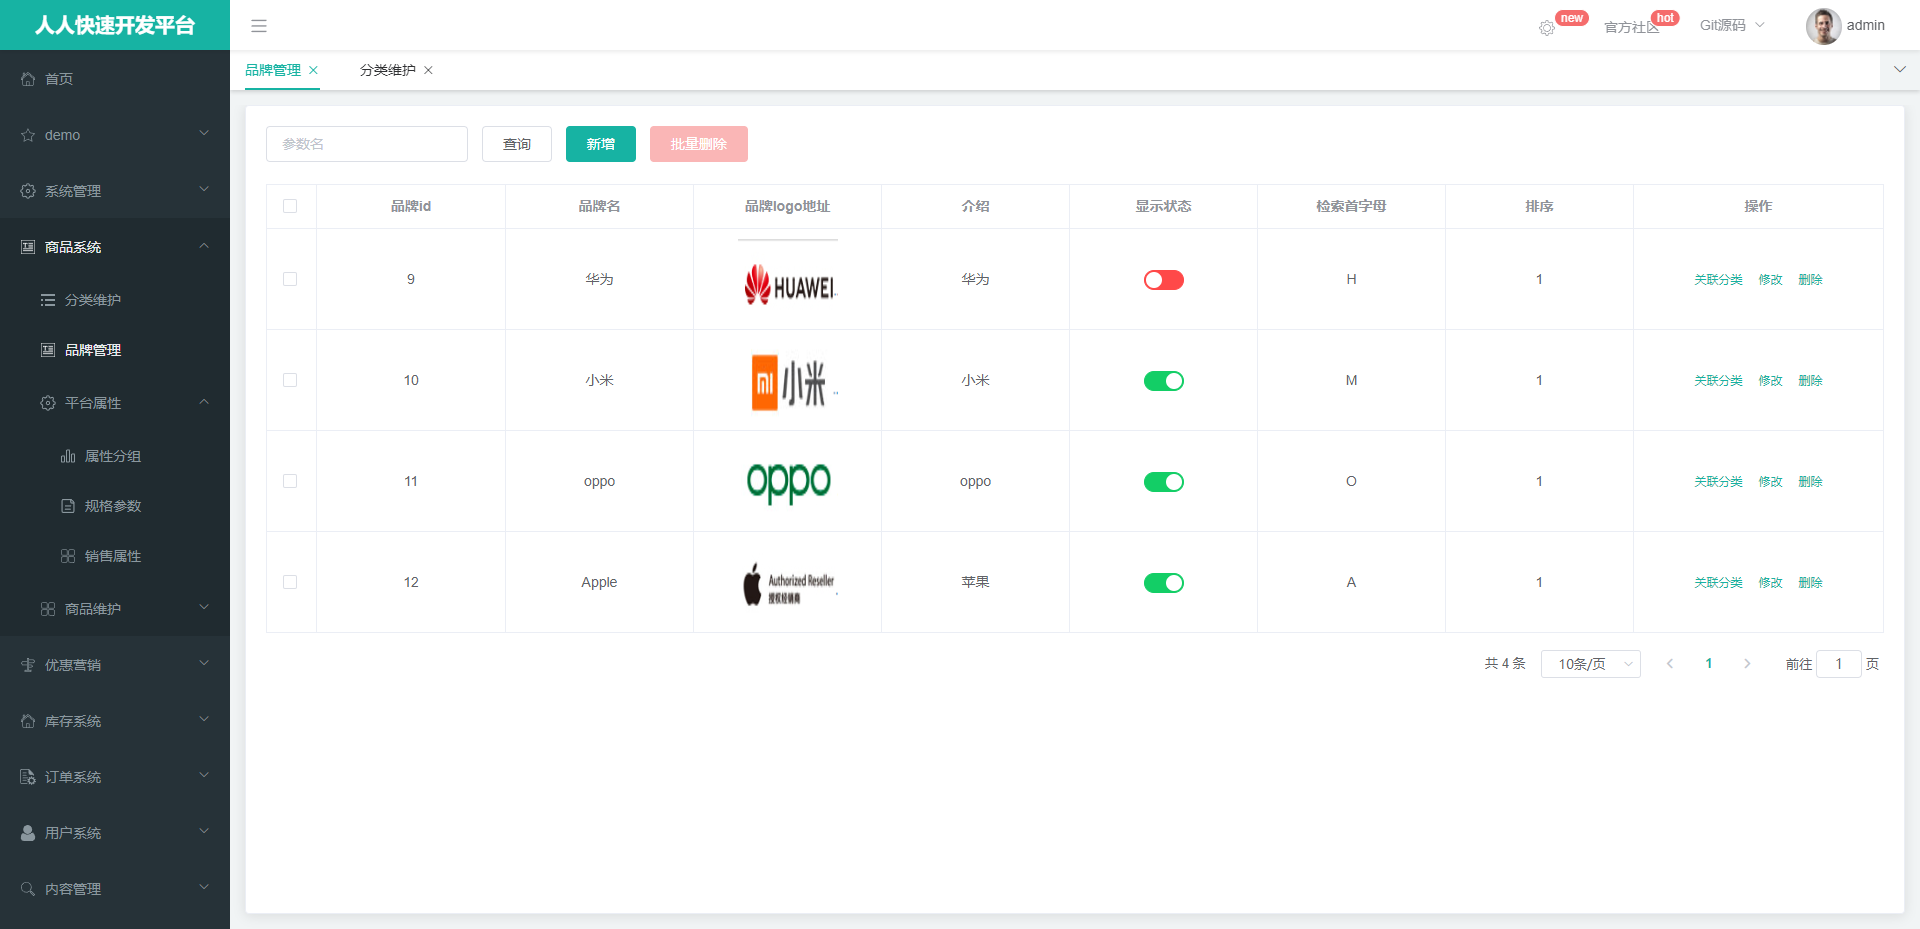Open 销售属性 in sidebar
The image size is (1920, 929).
coord(115,556)
